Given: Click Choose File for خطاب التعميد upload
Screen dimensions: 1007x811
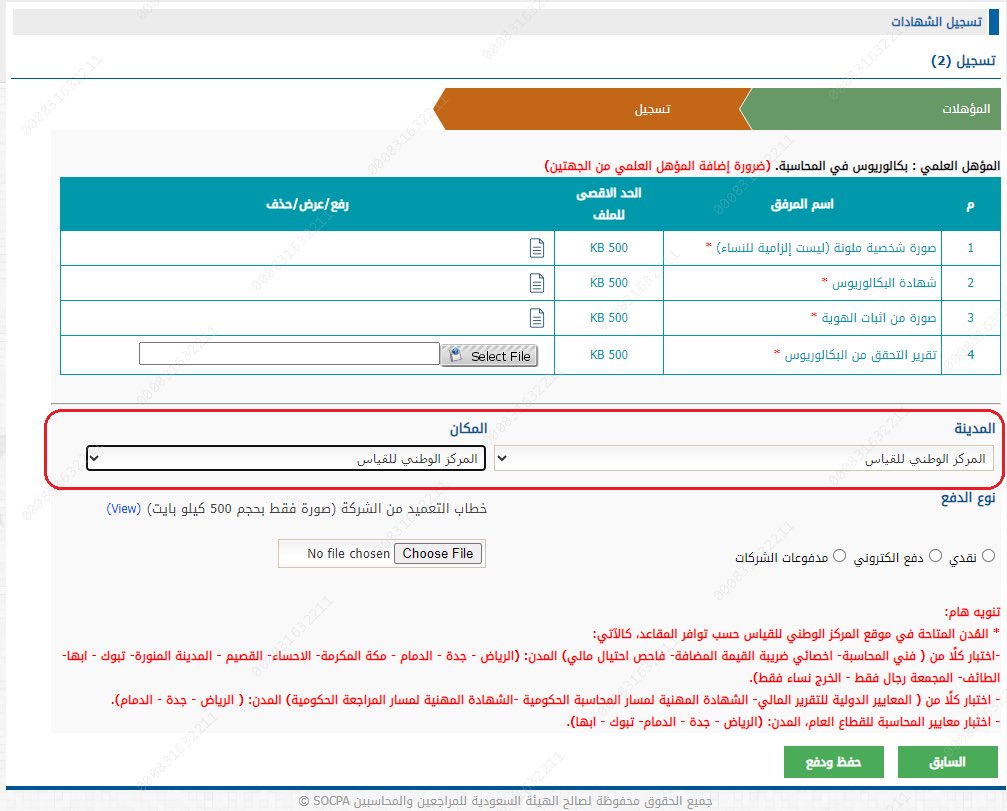Looking at the screenshot, I should [x=438, y=553].
